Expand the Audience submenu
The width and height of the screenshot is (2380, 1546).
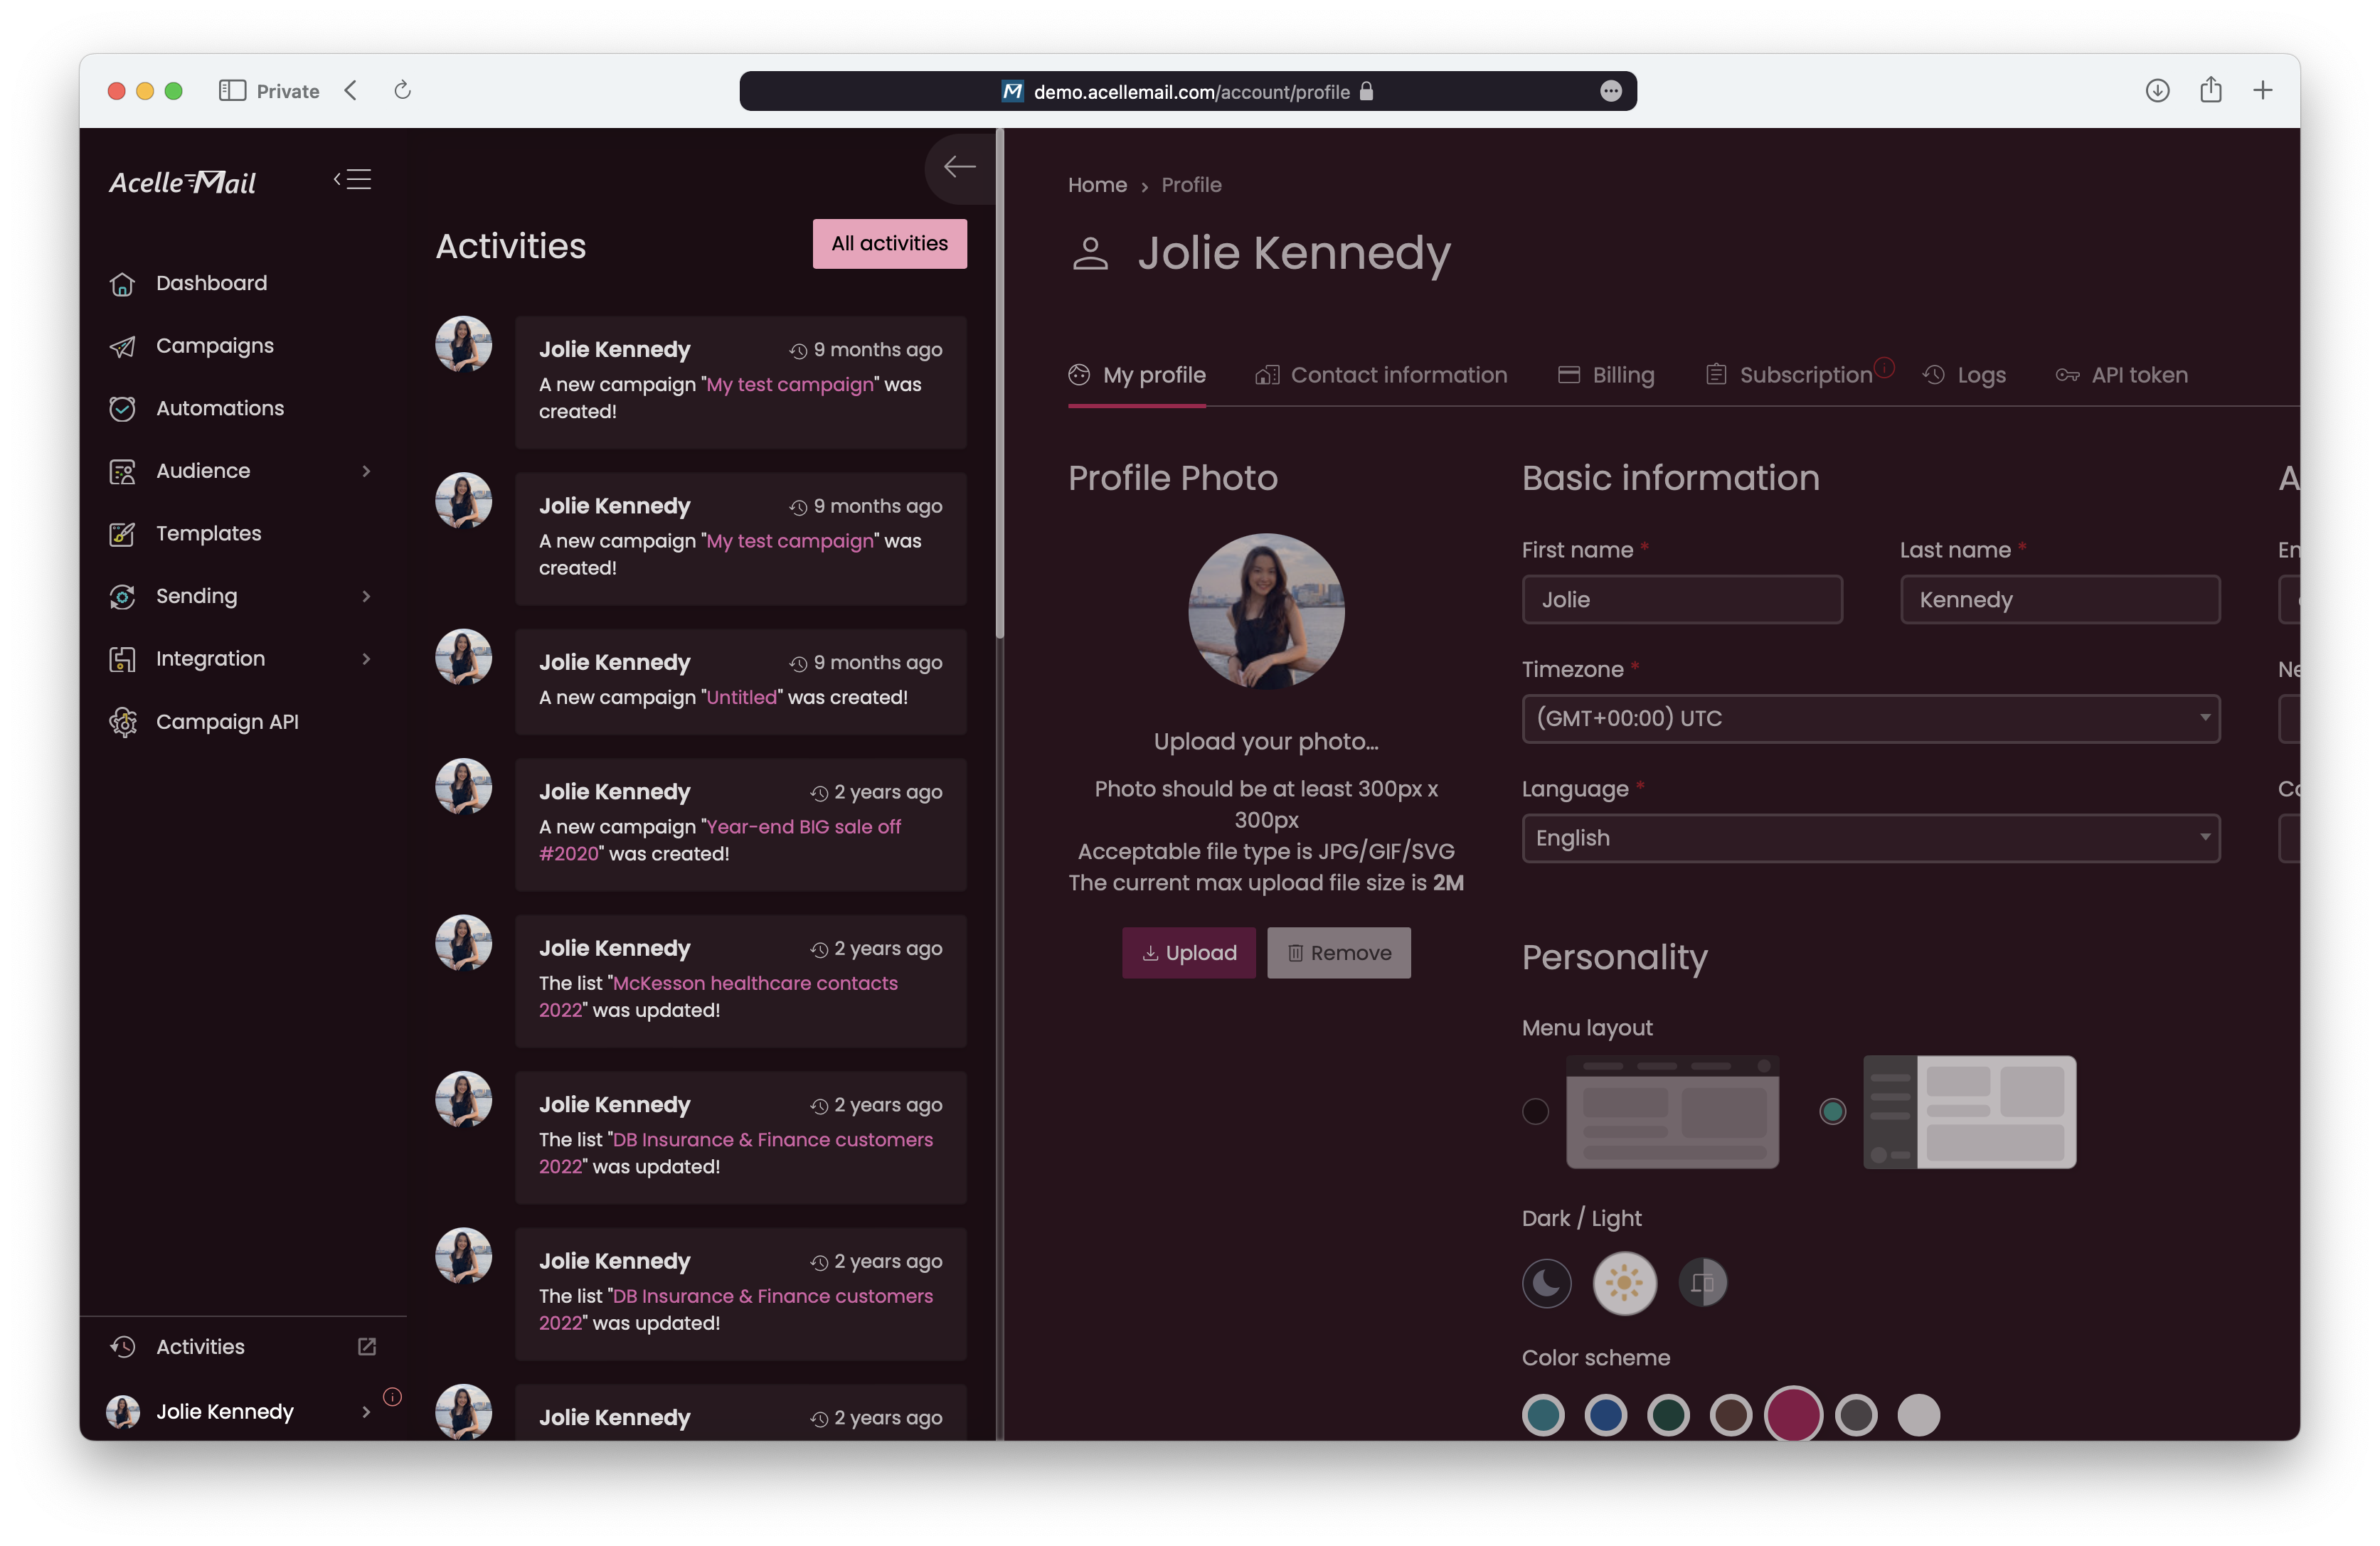(x=366, y=471)
